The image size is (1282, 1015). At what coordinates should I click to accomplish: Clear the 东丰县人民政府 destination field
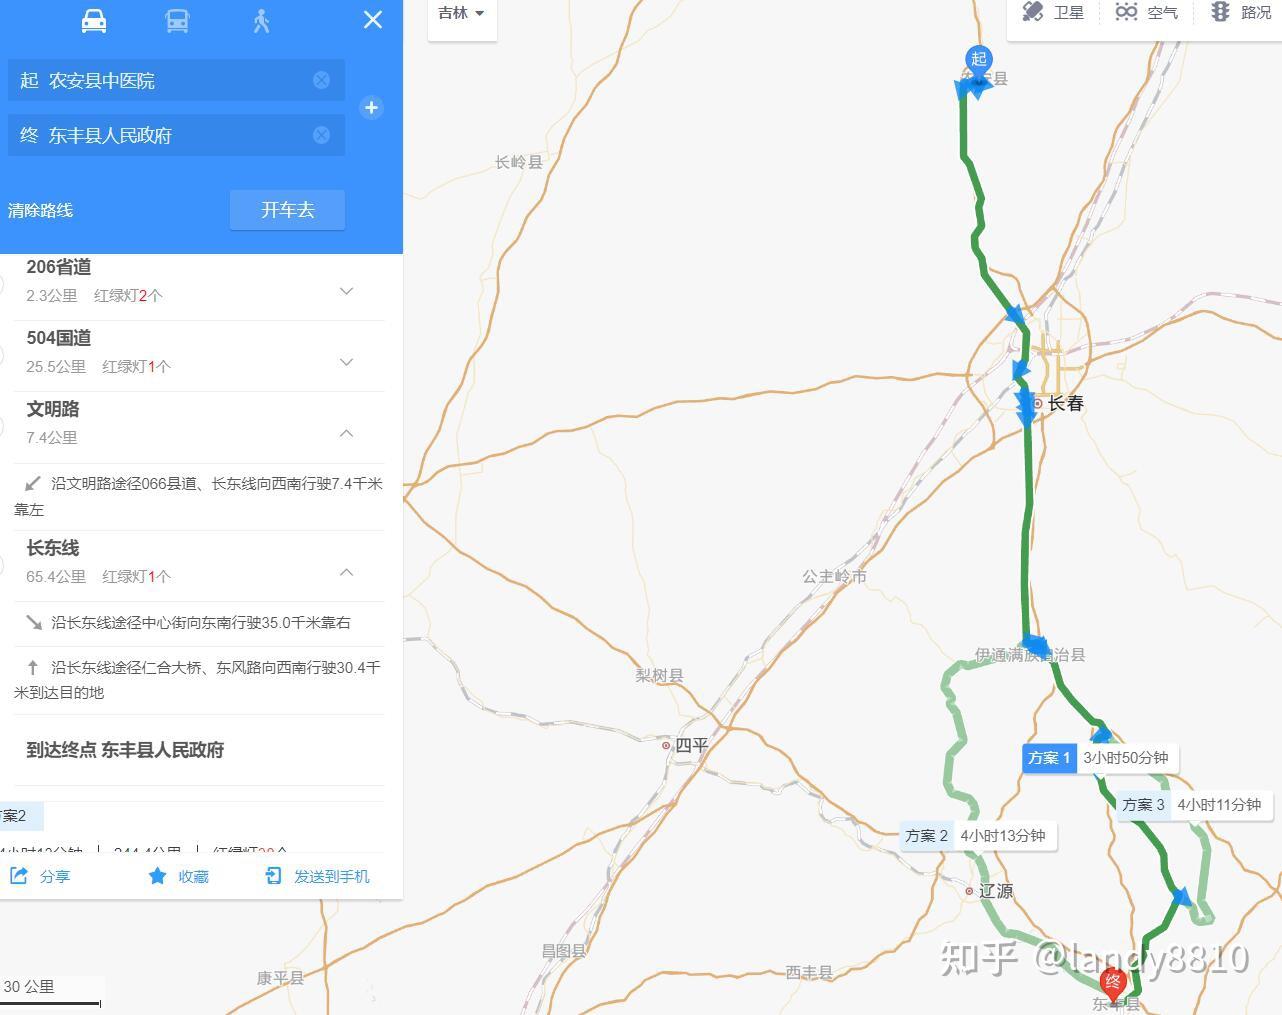tap(321, 135)
